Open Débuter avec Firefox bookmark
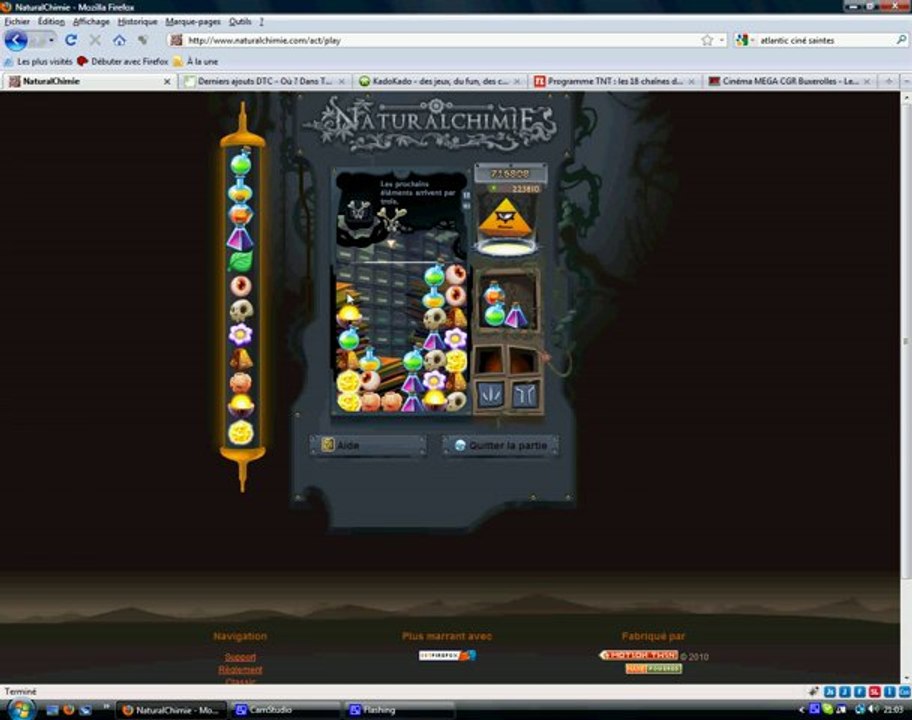The image size is (912, 720). tap(123, 61)
